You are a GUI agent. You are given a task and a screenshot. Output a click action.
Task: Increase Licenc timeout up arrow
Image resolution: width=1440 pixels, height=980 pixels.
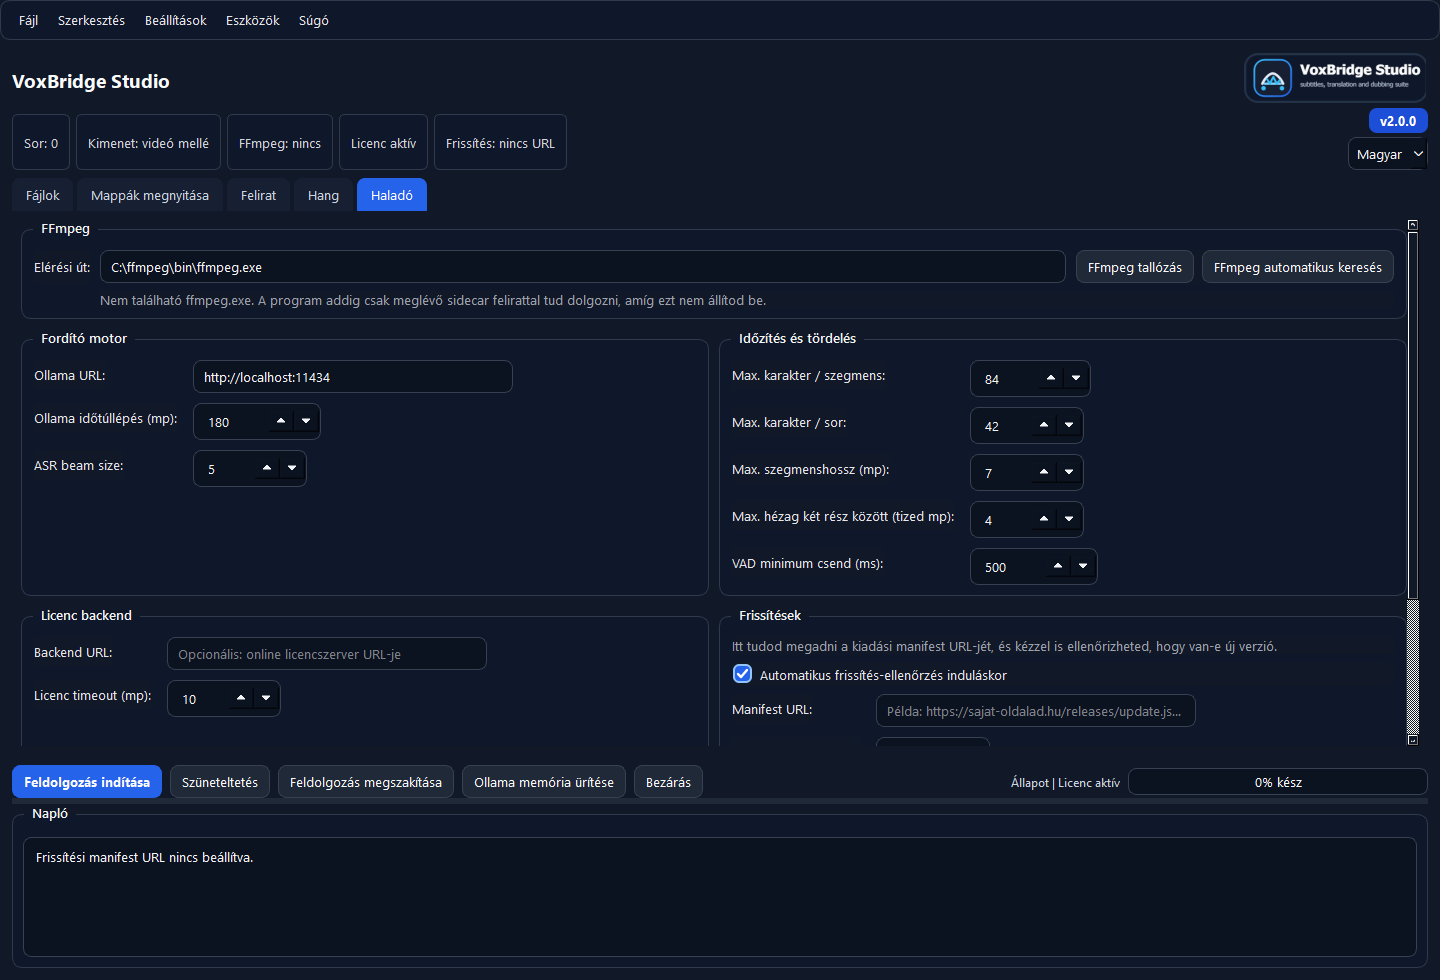tap(241, 698)
